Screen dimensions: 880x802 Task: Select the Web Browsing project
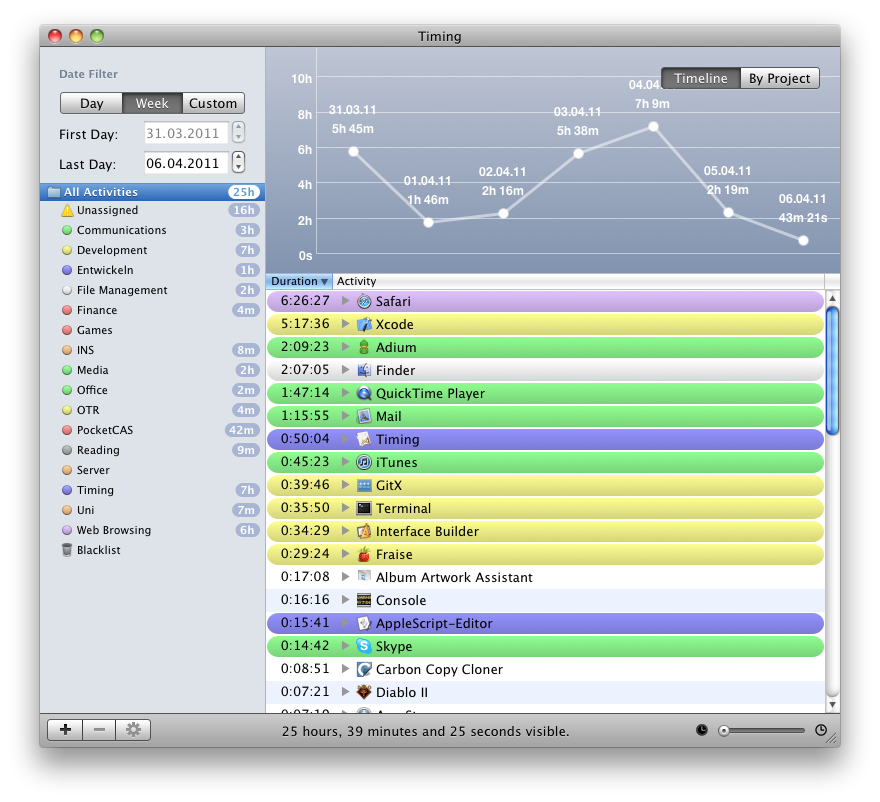pos(152,530)
